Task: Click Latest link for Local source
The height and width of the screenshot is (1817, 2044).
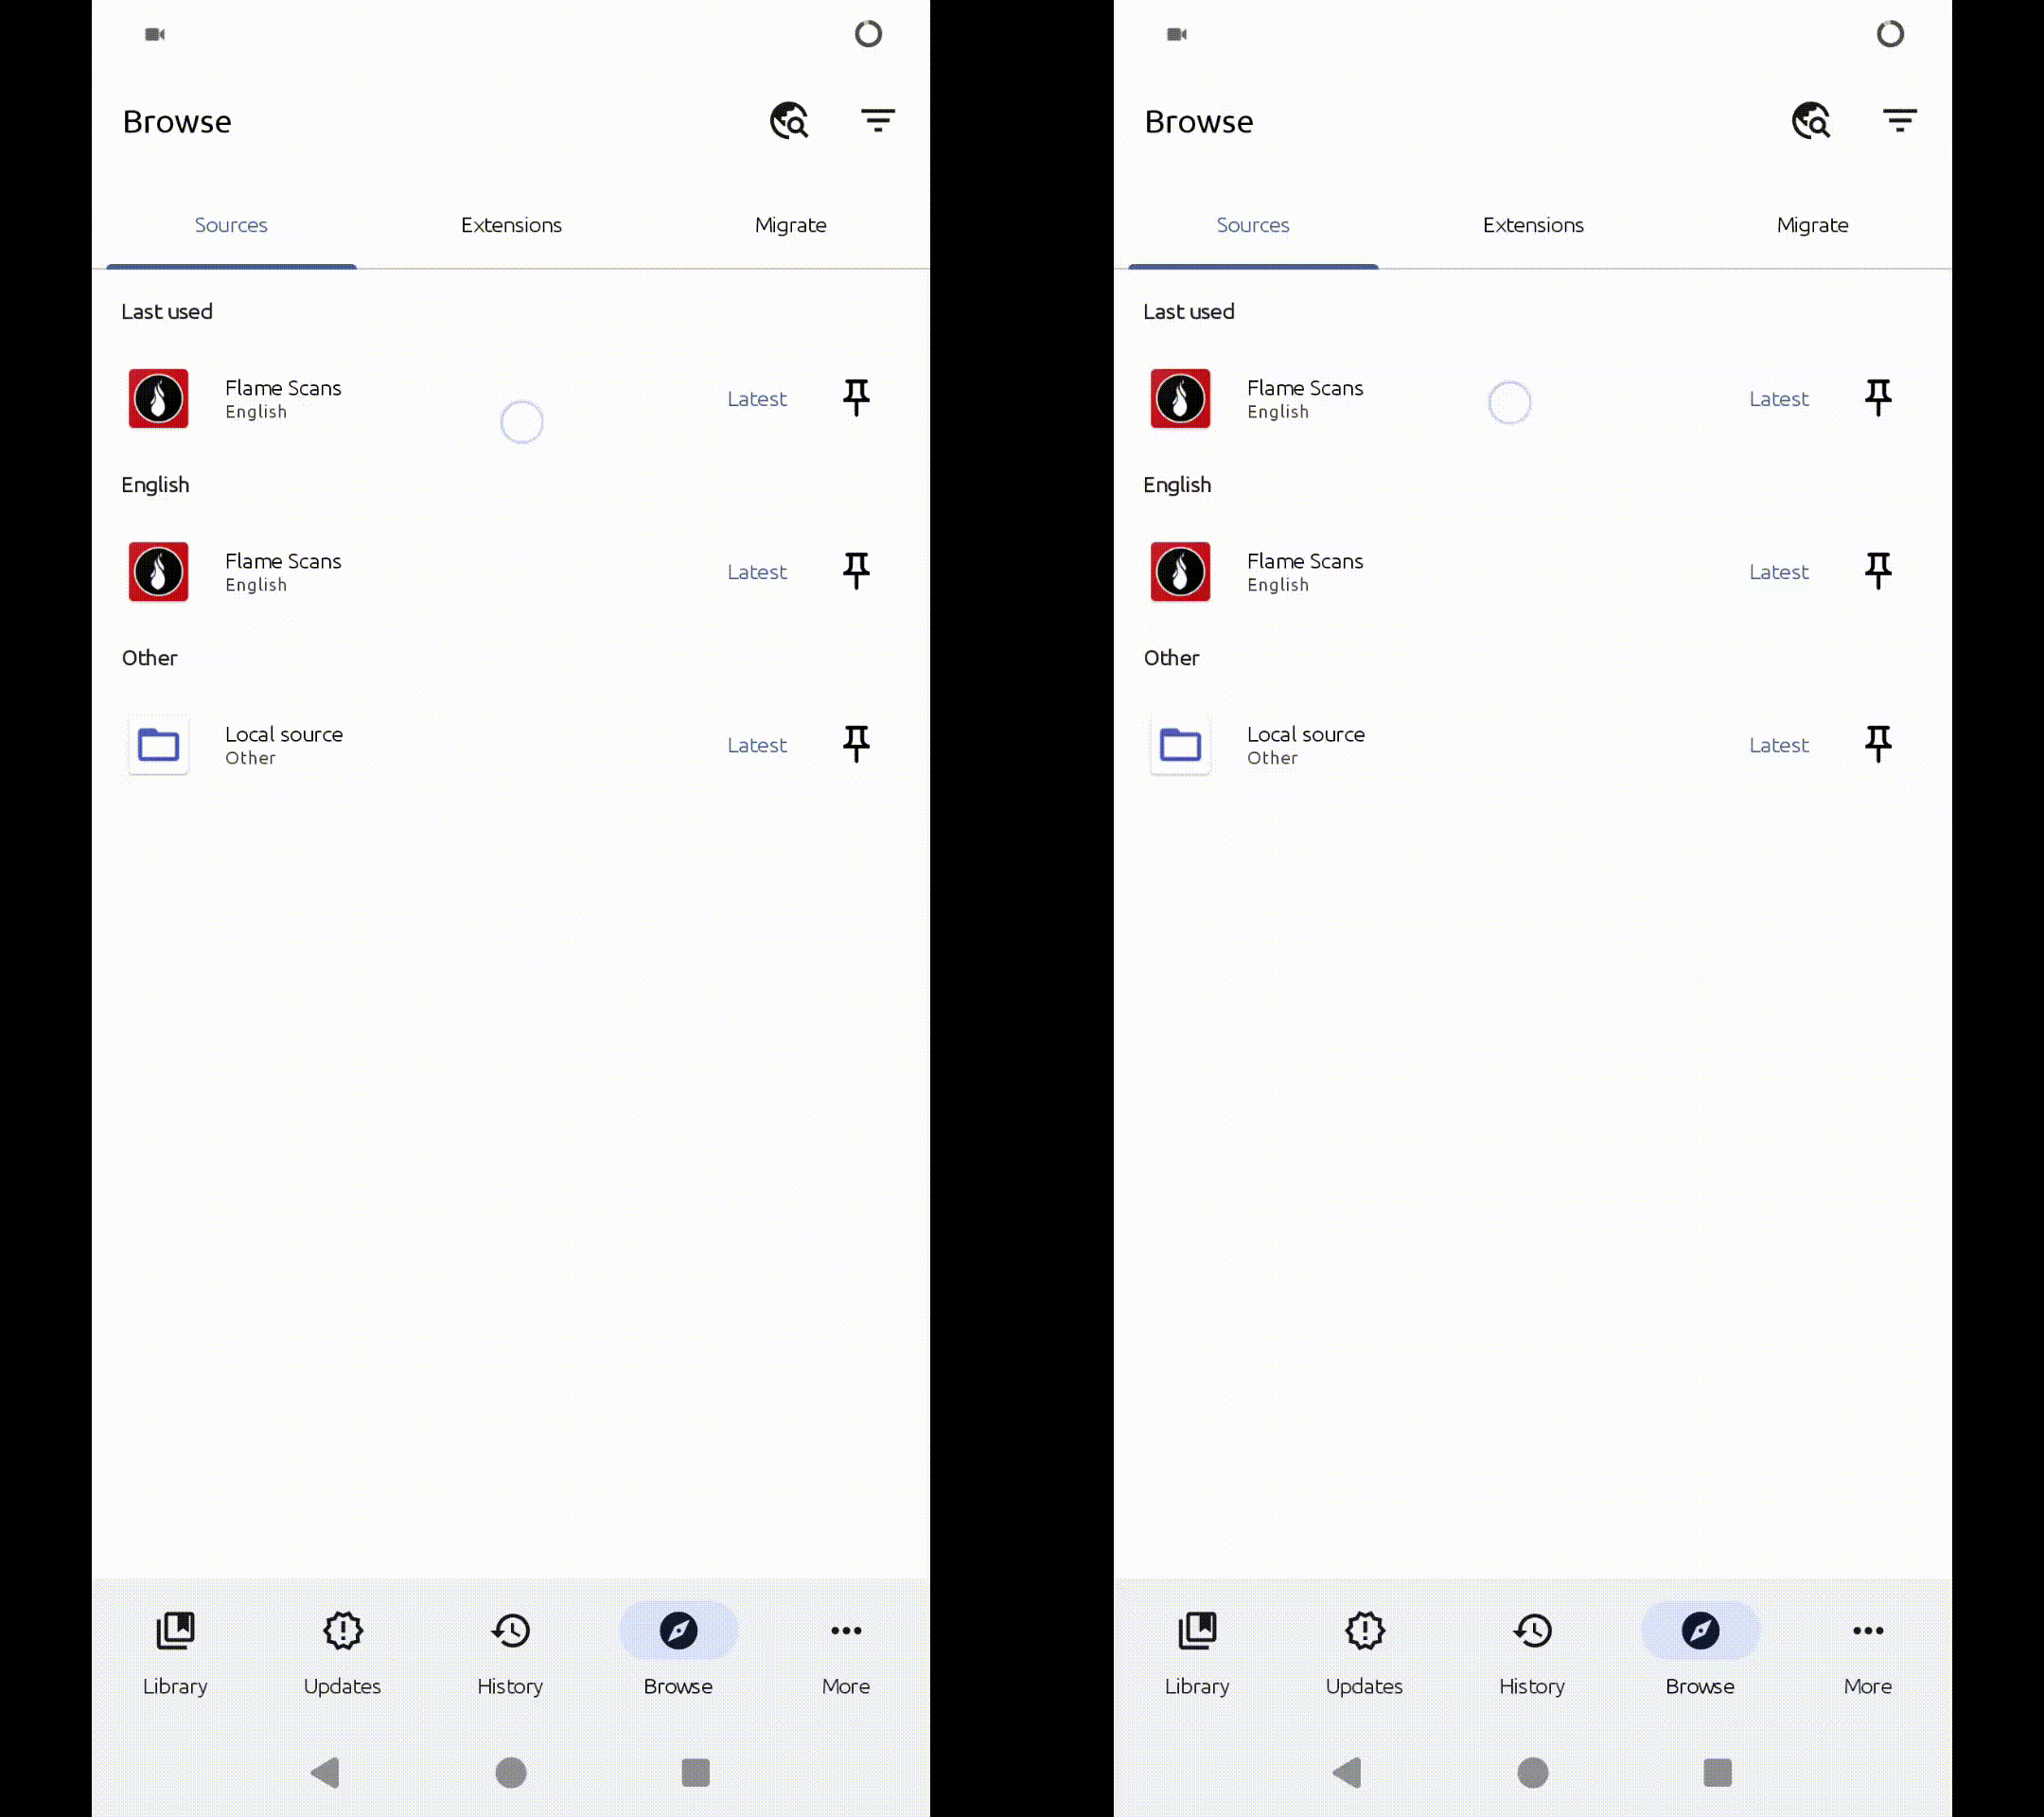Action: [757, 744]
